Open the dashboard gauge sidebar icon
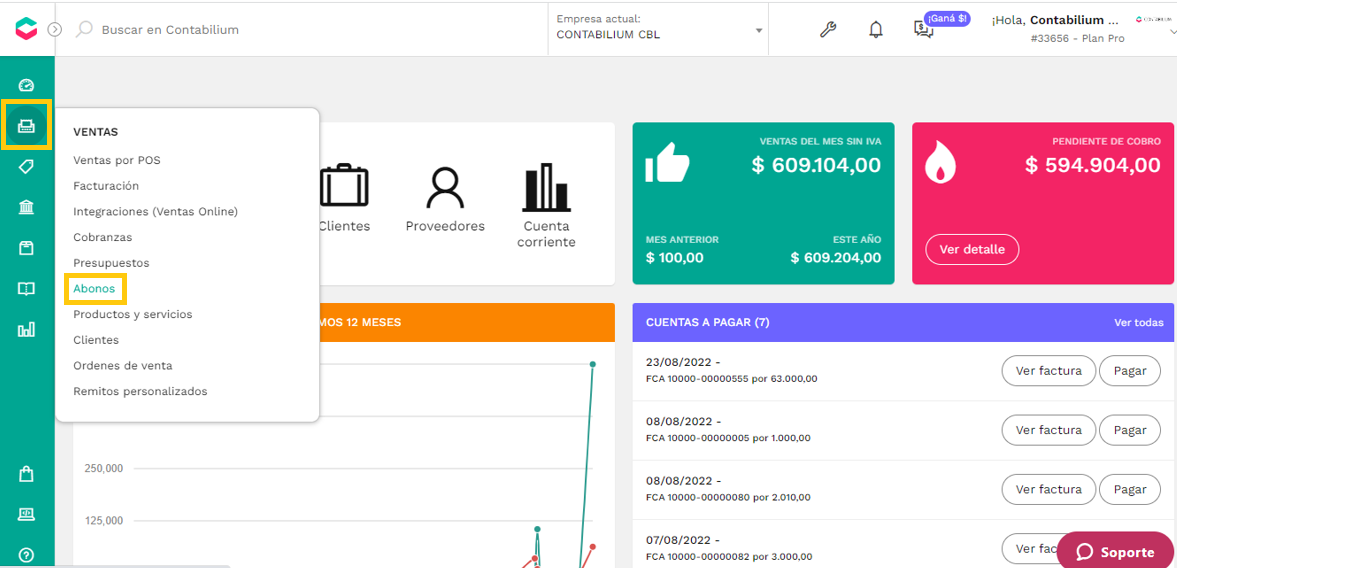The image size is (1349, 568). click(27, 86)
